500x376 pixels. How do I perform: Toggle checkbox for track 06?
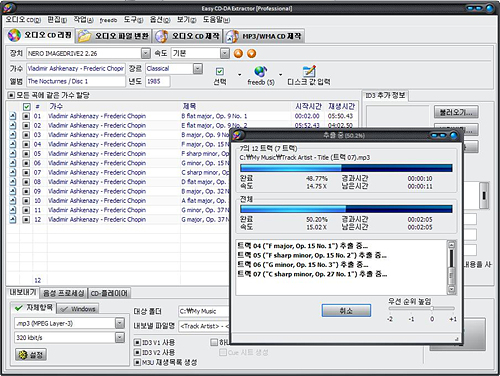coord(26,163)
